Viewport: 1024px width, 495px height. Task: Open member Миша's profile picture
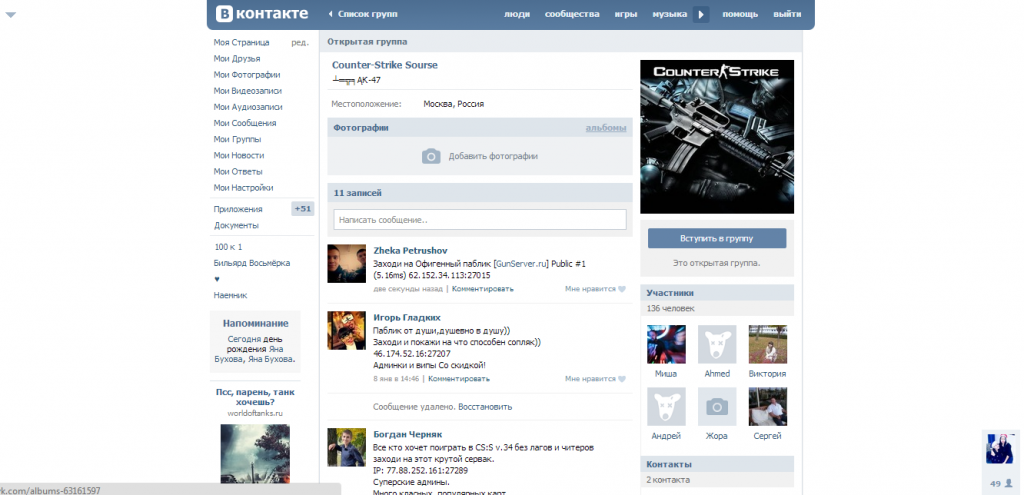tap(666, 344)
